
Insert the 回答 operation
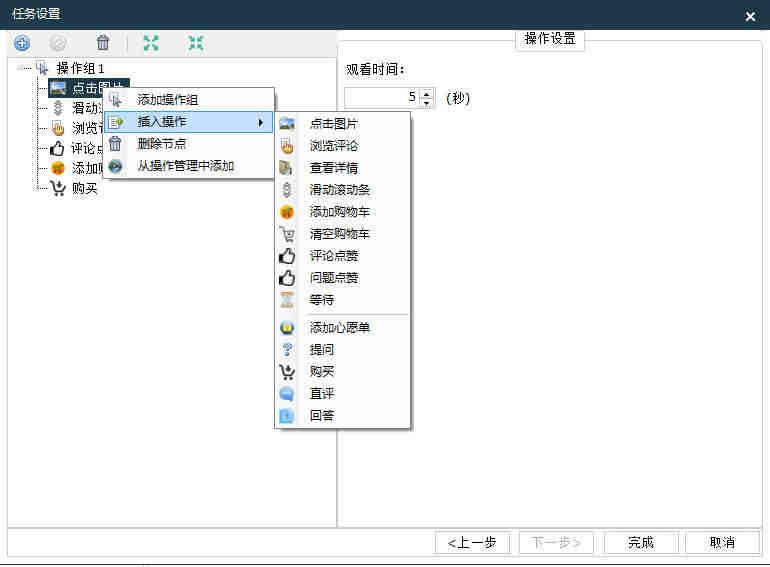[342, 416]
